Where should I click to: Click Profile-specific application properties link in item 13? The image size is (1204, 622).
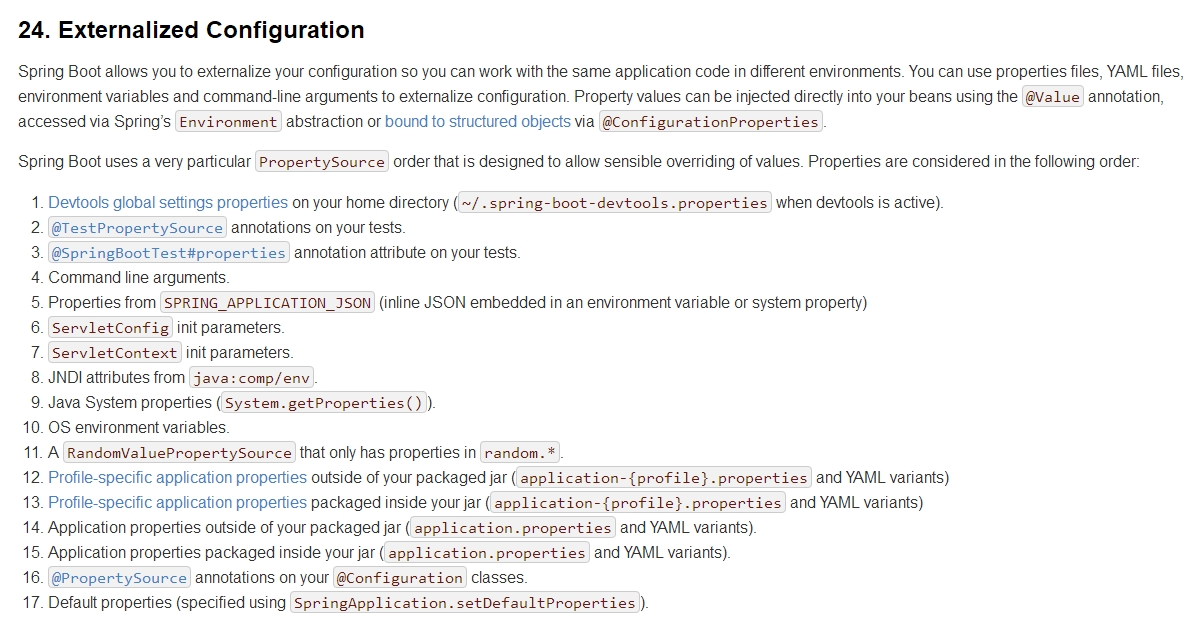[x=177, y=503]
